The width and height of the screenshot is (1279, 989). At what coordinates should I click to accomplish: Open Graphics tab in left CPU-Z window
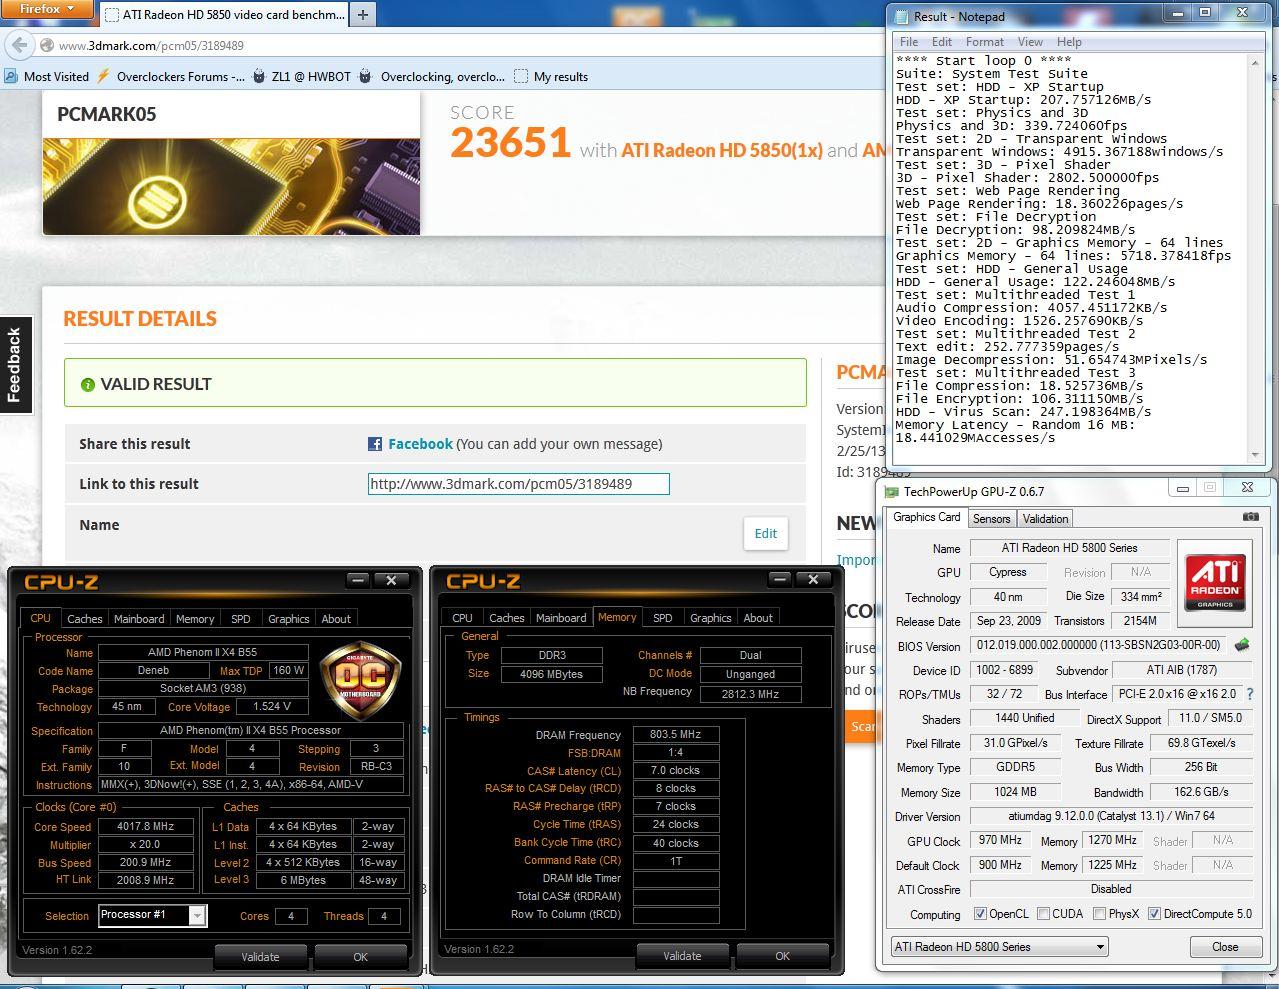click(289, 619)
